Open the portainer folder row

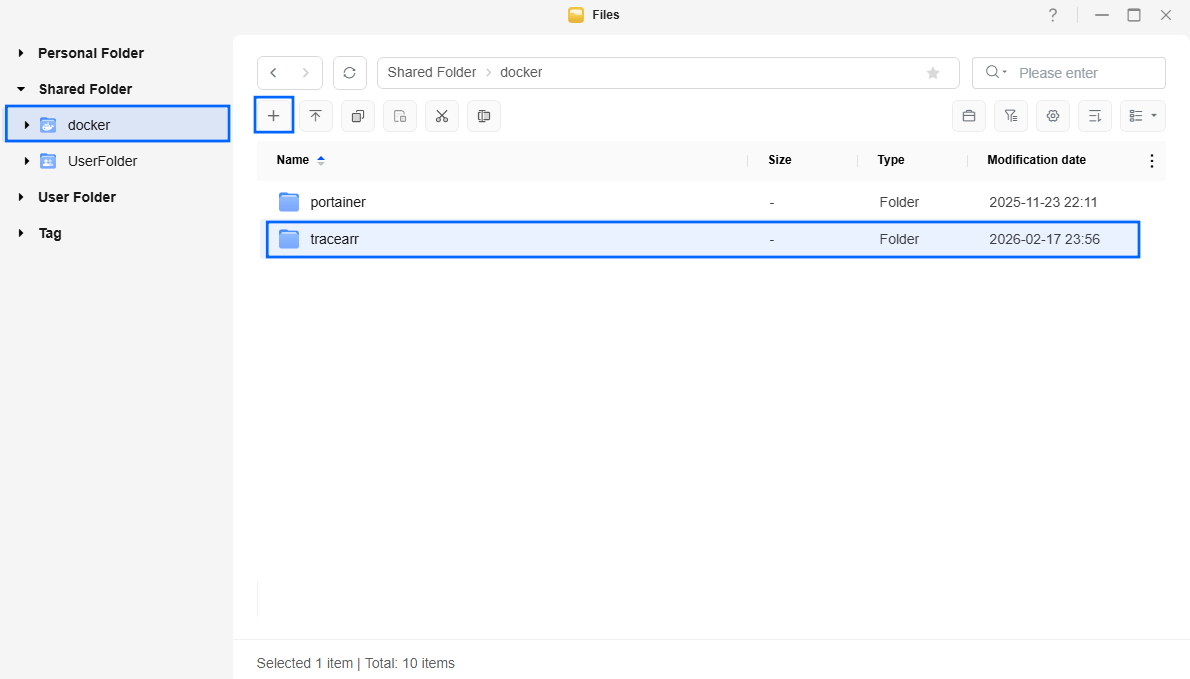[338, 202]
